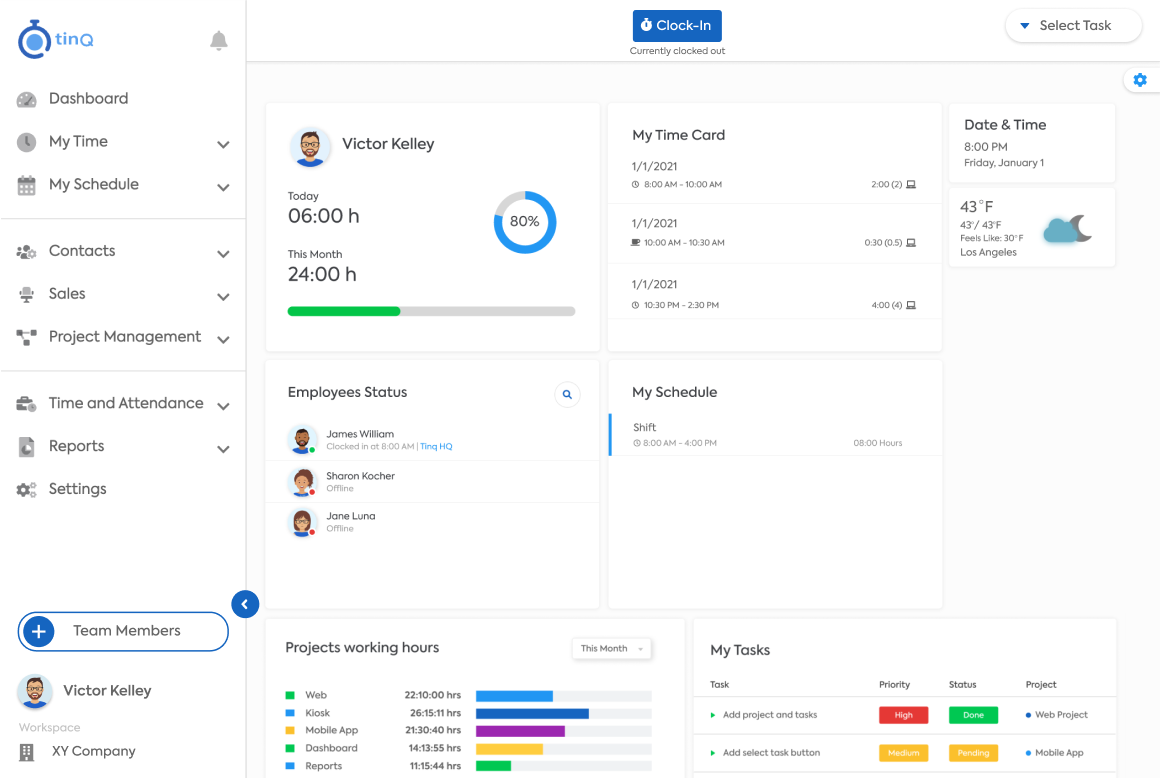Expand the Add project and tasks row
Image resolution: width=1160 pixels, height=778 pixels.
coord(712,715)
